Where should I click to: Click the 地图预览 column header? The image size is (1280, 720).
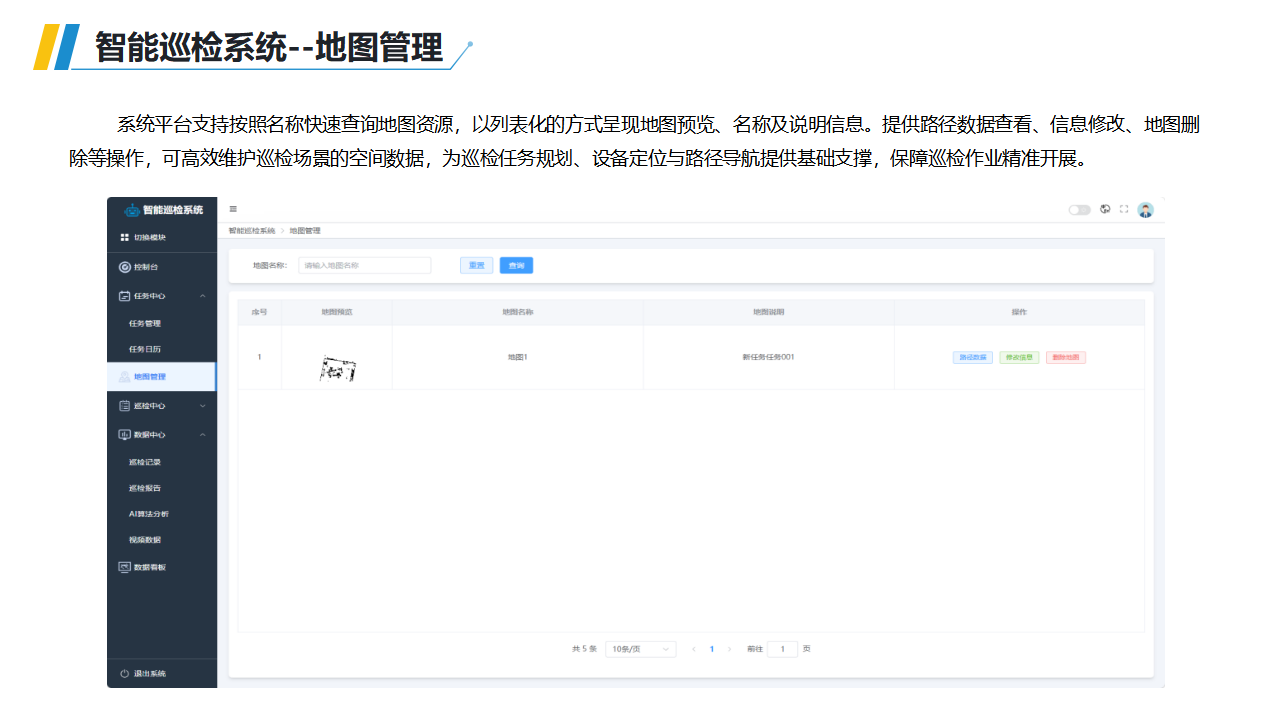click(x=337, y=312)
